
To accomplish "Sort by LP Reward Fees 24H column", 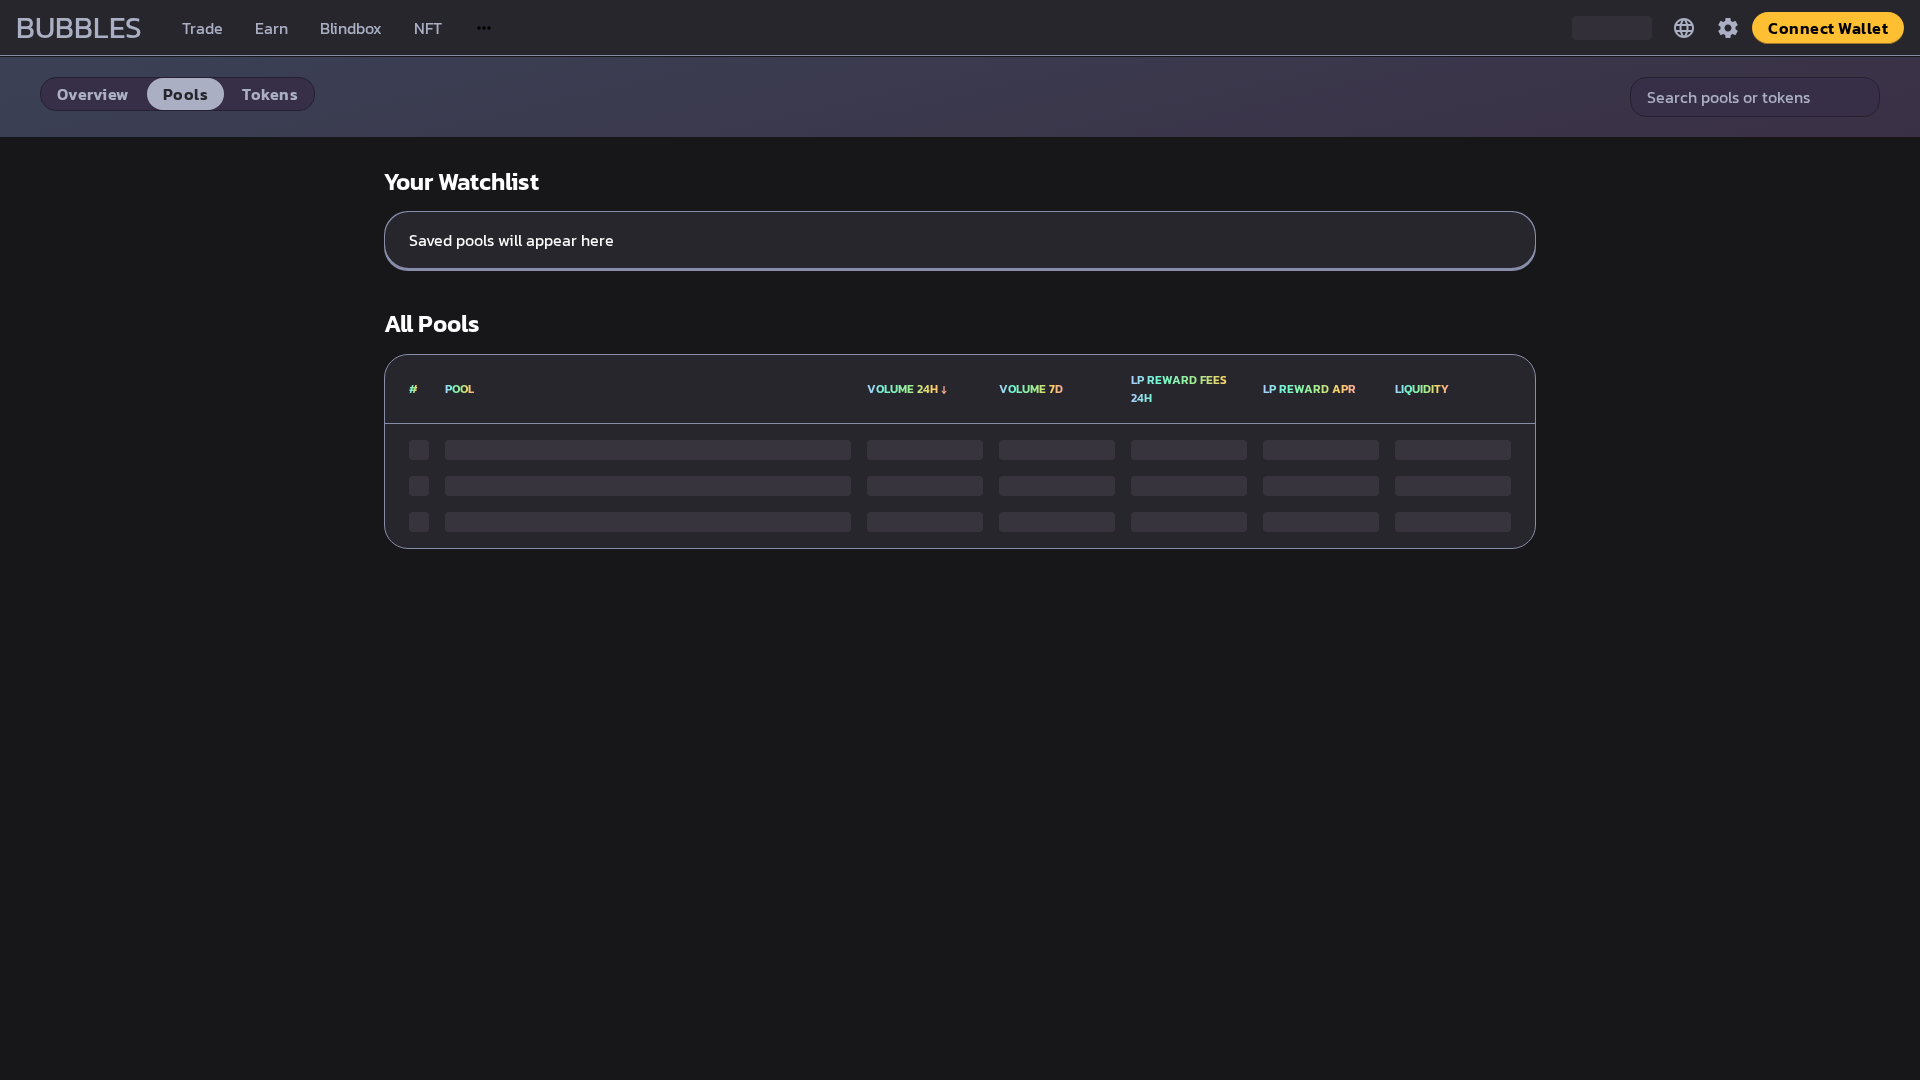I will [1178, 389].
